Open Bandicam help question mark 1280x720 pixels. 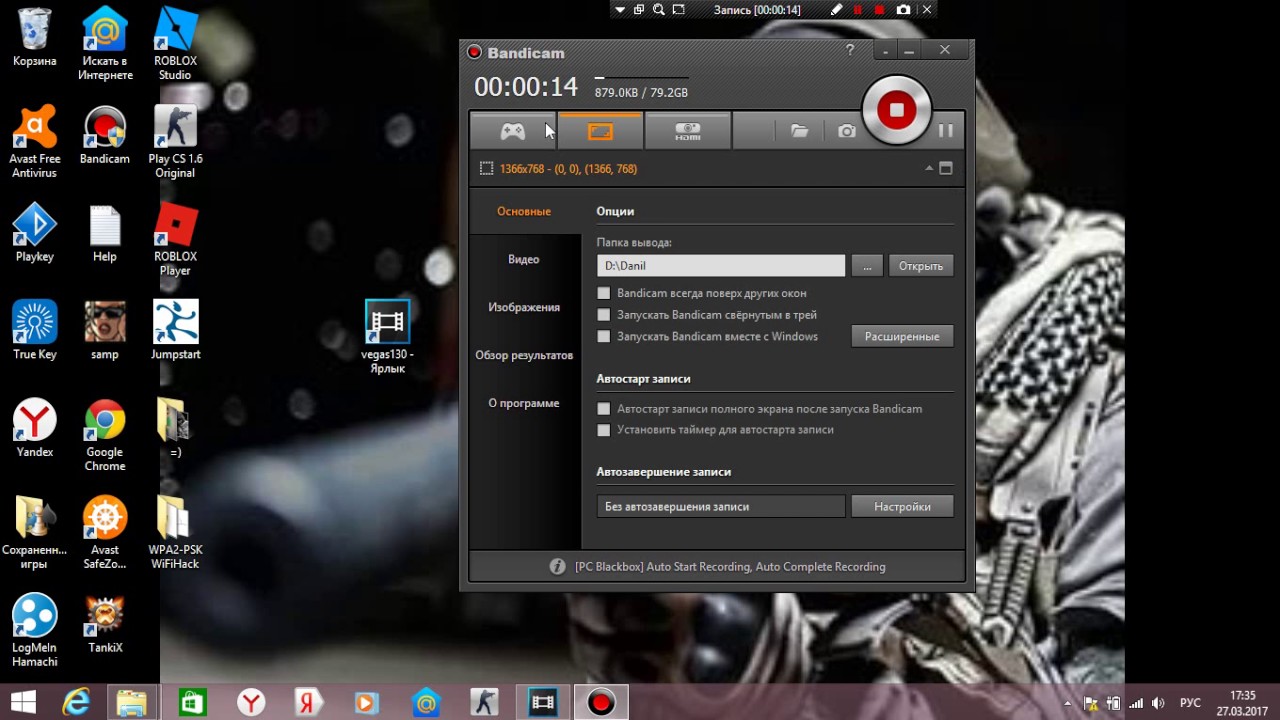click(x=850, y=50)
